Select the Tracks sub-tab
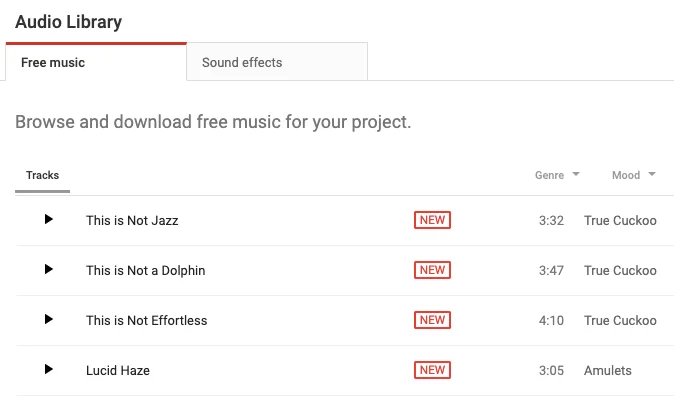 [x=43, y=175]
